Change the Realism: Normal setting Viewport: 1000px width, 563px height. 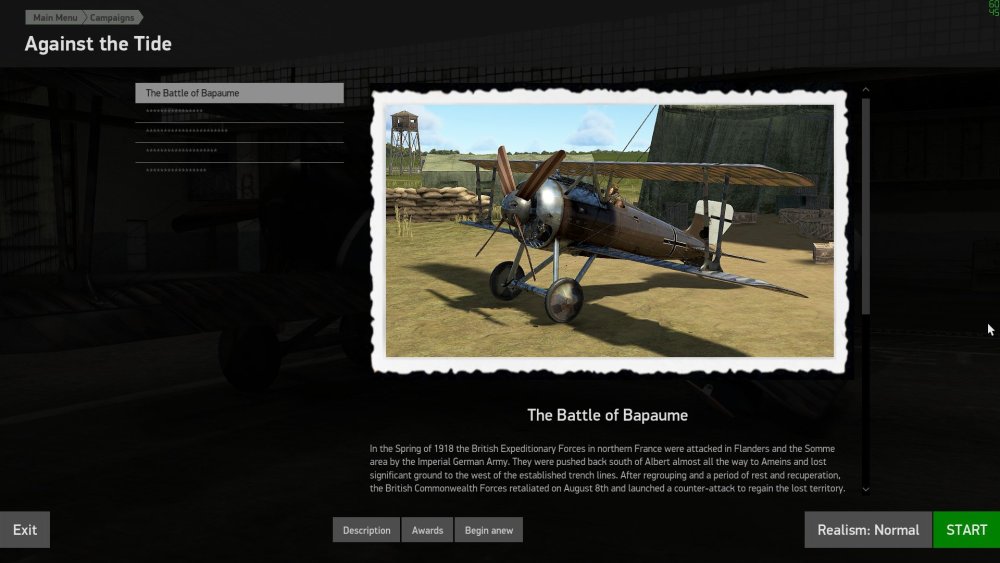point(868,530)
